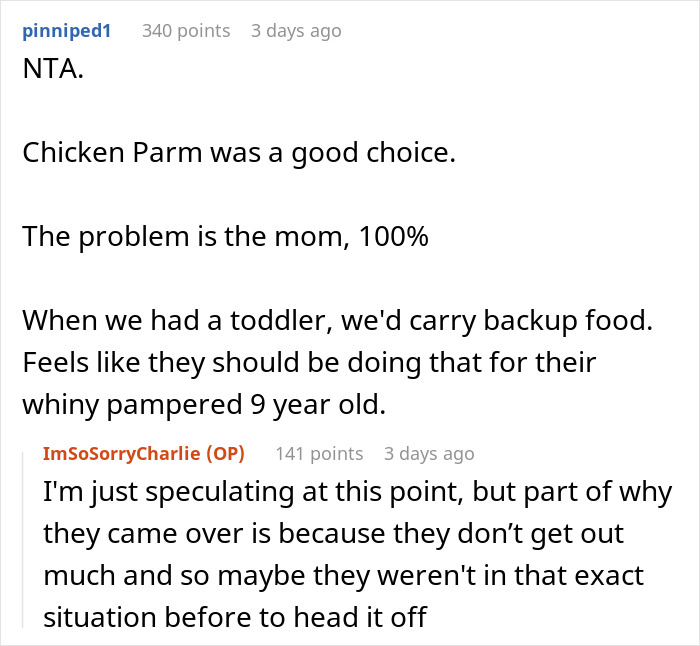Image resolution: width=700 pixels, height=646 pixels.
Task: Click the situation before to head it off line
Action: tap(235, 617)
